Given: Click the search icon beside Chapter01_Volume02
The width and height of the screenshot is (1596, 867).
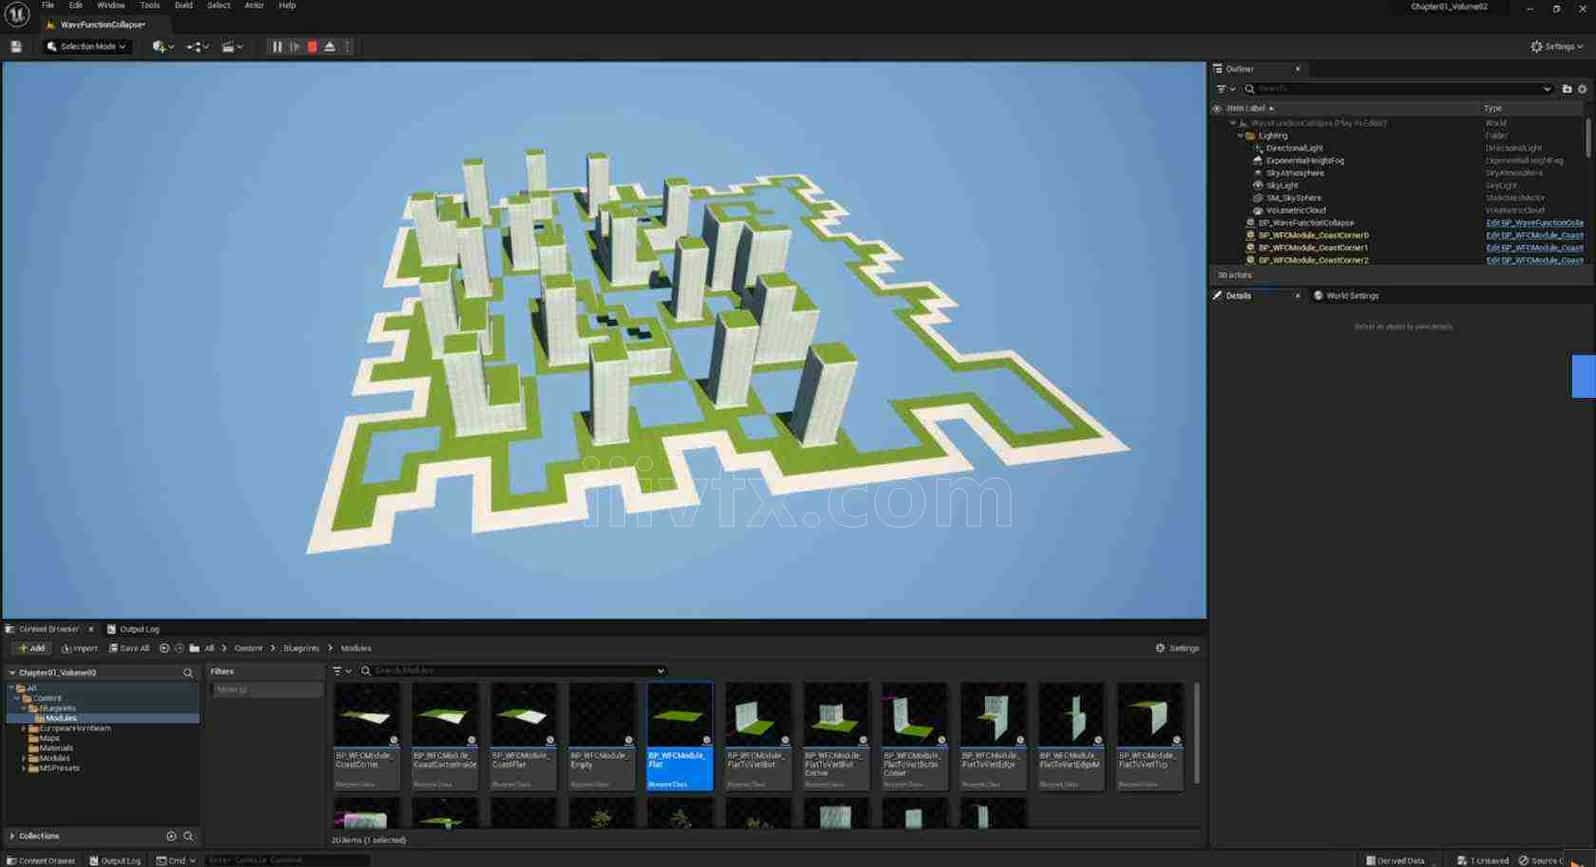Looking at the screenshot, I should tap(188, 673).
